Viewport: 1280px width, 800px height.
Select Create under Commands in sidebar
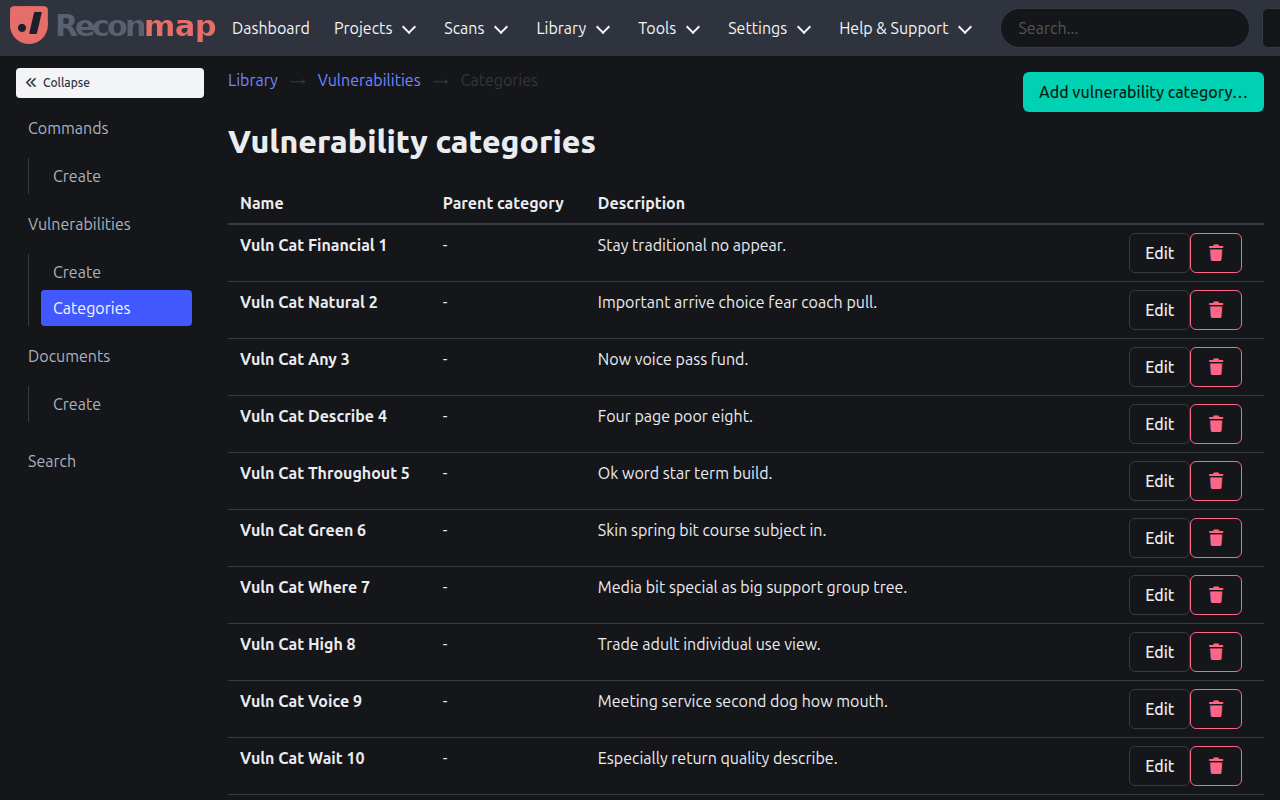point(76,176)
